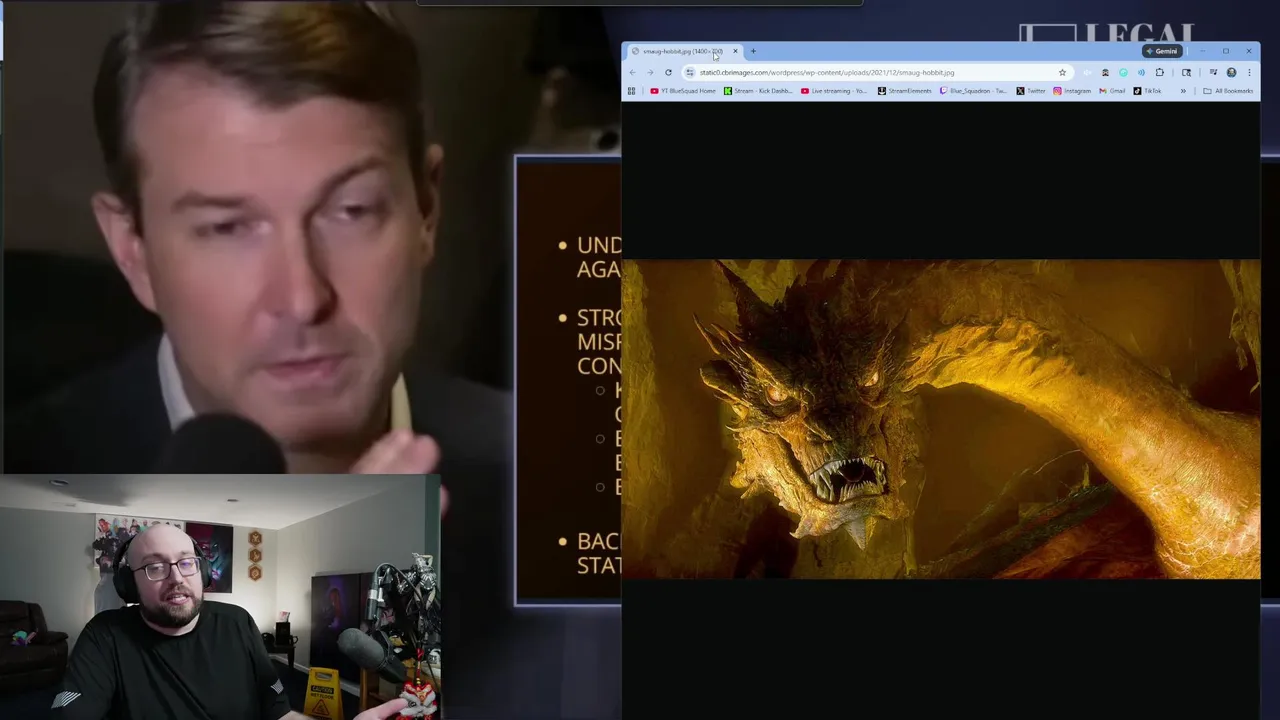Close the smaug-hobbit.jpg tab
Viewport: 1280px width, 720px height.
[735, 51]
